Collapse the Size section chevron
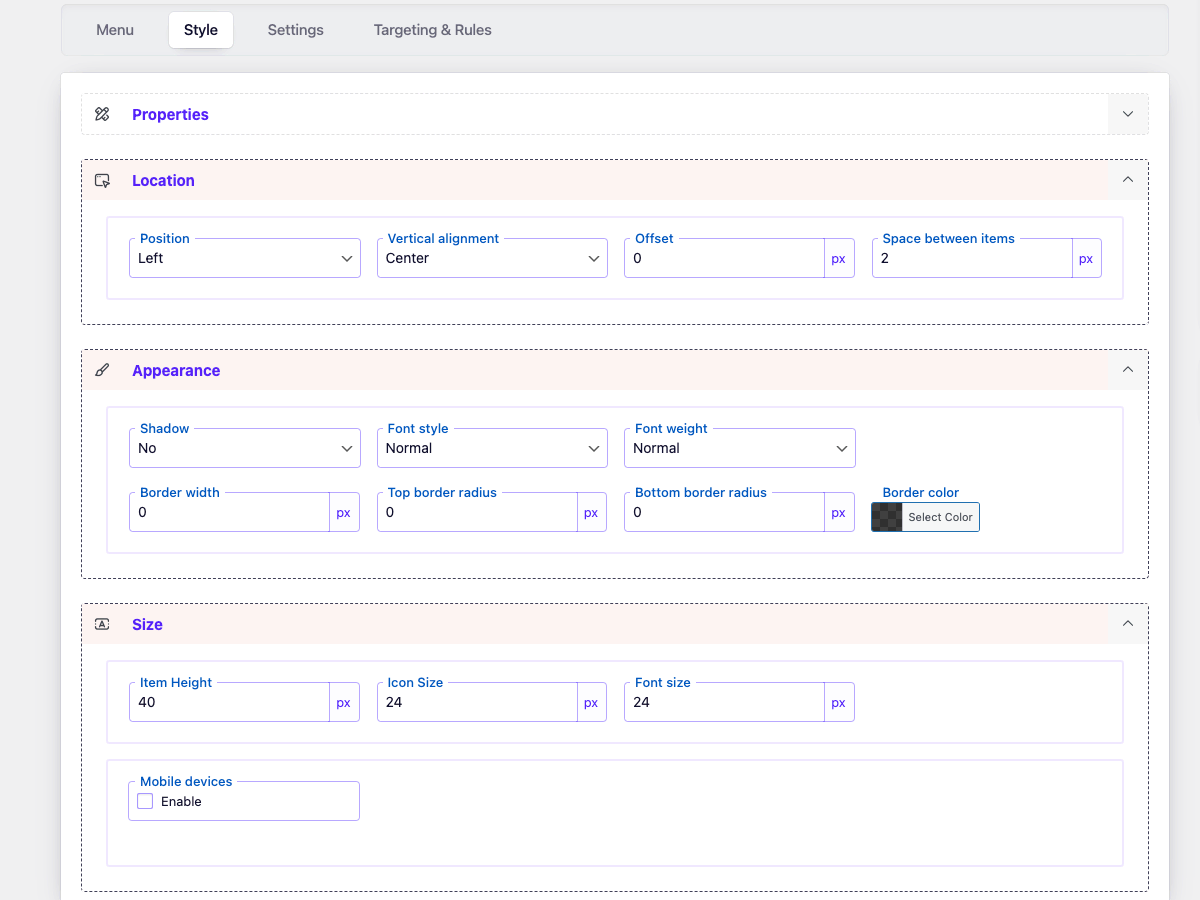The image size is (1200, 900). tap(1128, 624)
